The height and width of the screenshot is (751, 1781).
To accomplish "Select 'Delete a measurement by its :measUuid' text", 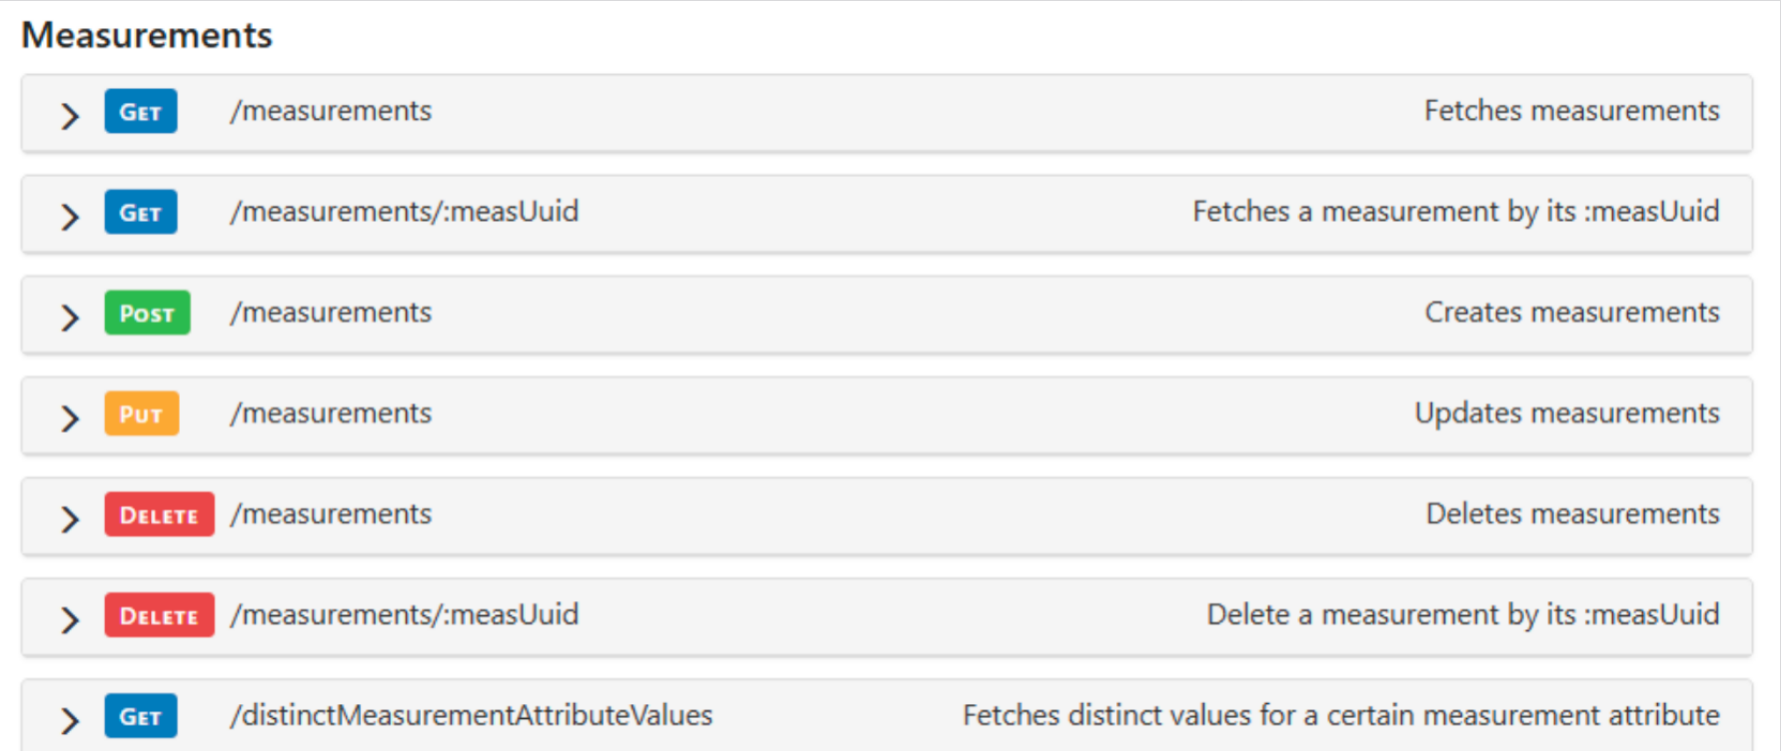I will [1463, 614].
